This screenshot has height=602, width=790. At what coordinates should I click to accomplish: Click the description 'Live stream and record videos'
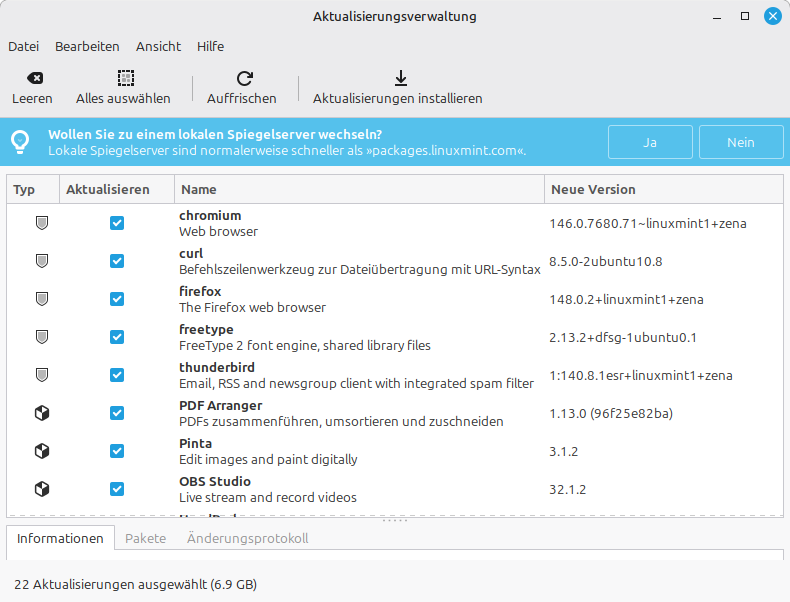(268, 498)
